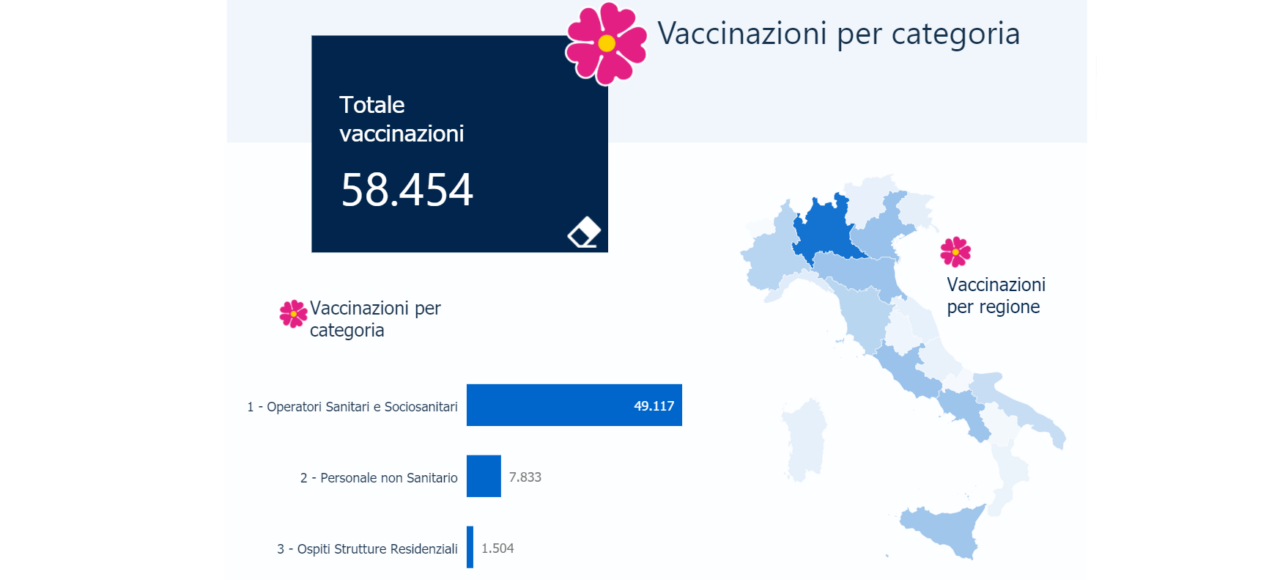Screen dimensions: 1280x580
Task: Click small flower icon next to category chart title
Action: click(x=293, y=314)
